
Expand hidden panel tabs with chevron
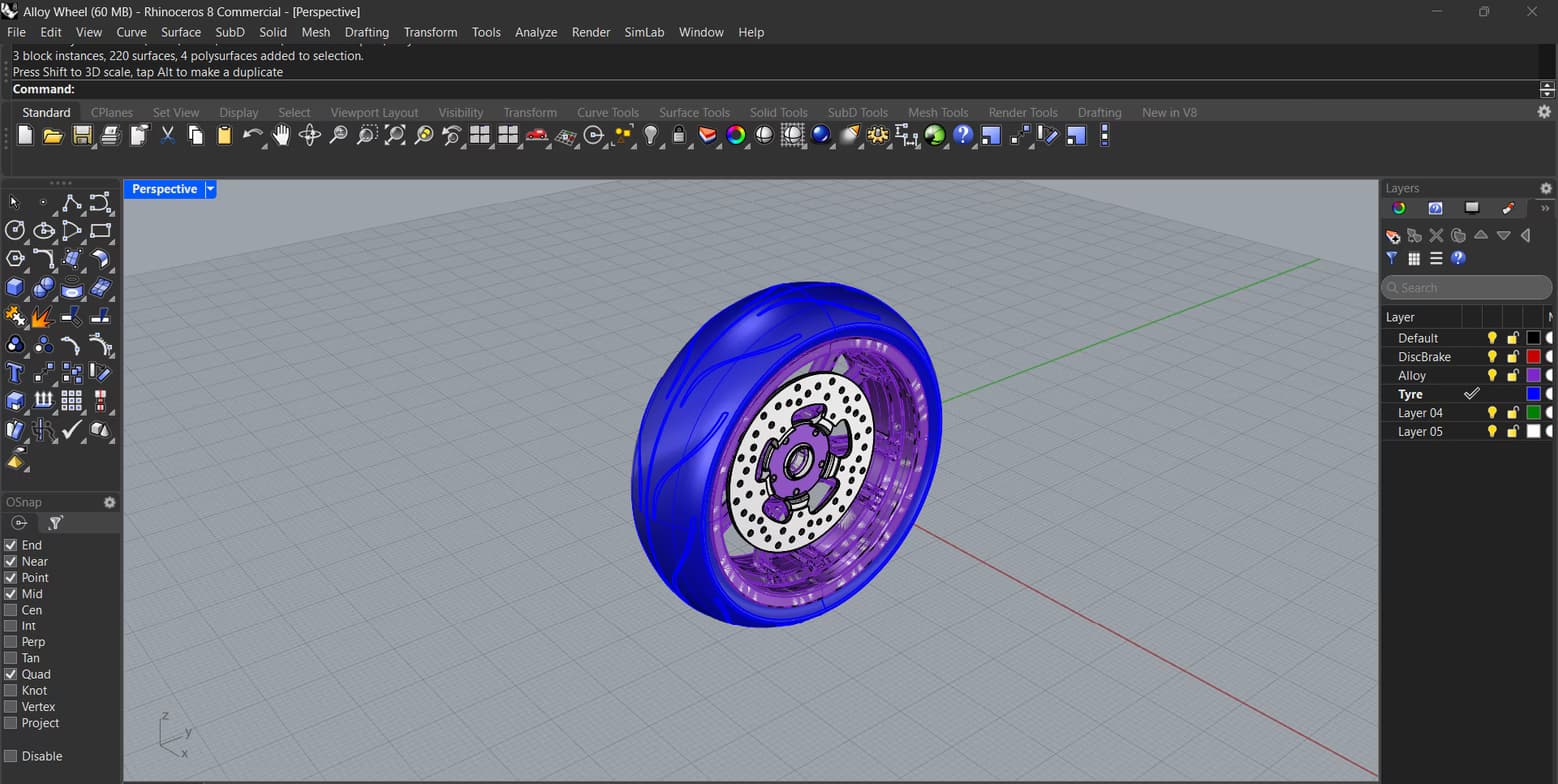[x=1545, y=208]
